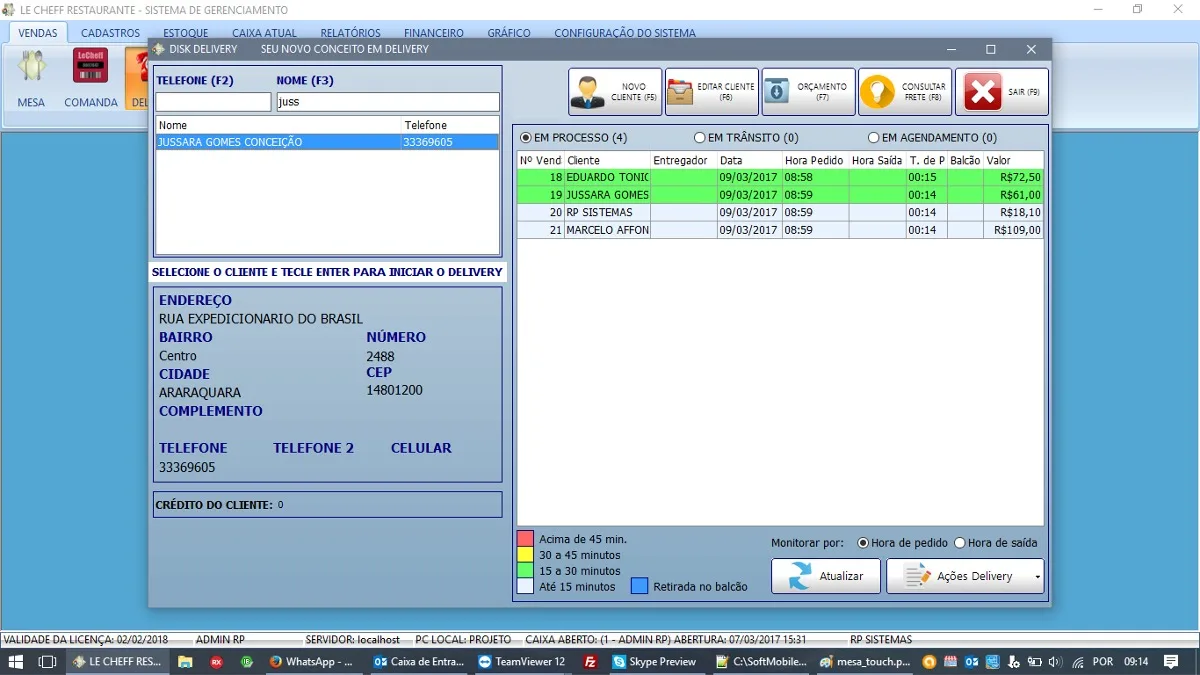Click the Entregador column header

coord(684,160)
